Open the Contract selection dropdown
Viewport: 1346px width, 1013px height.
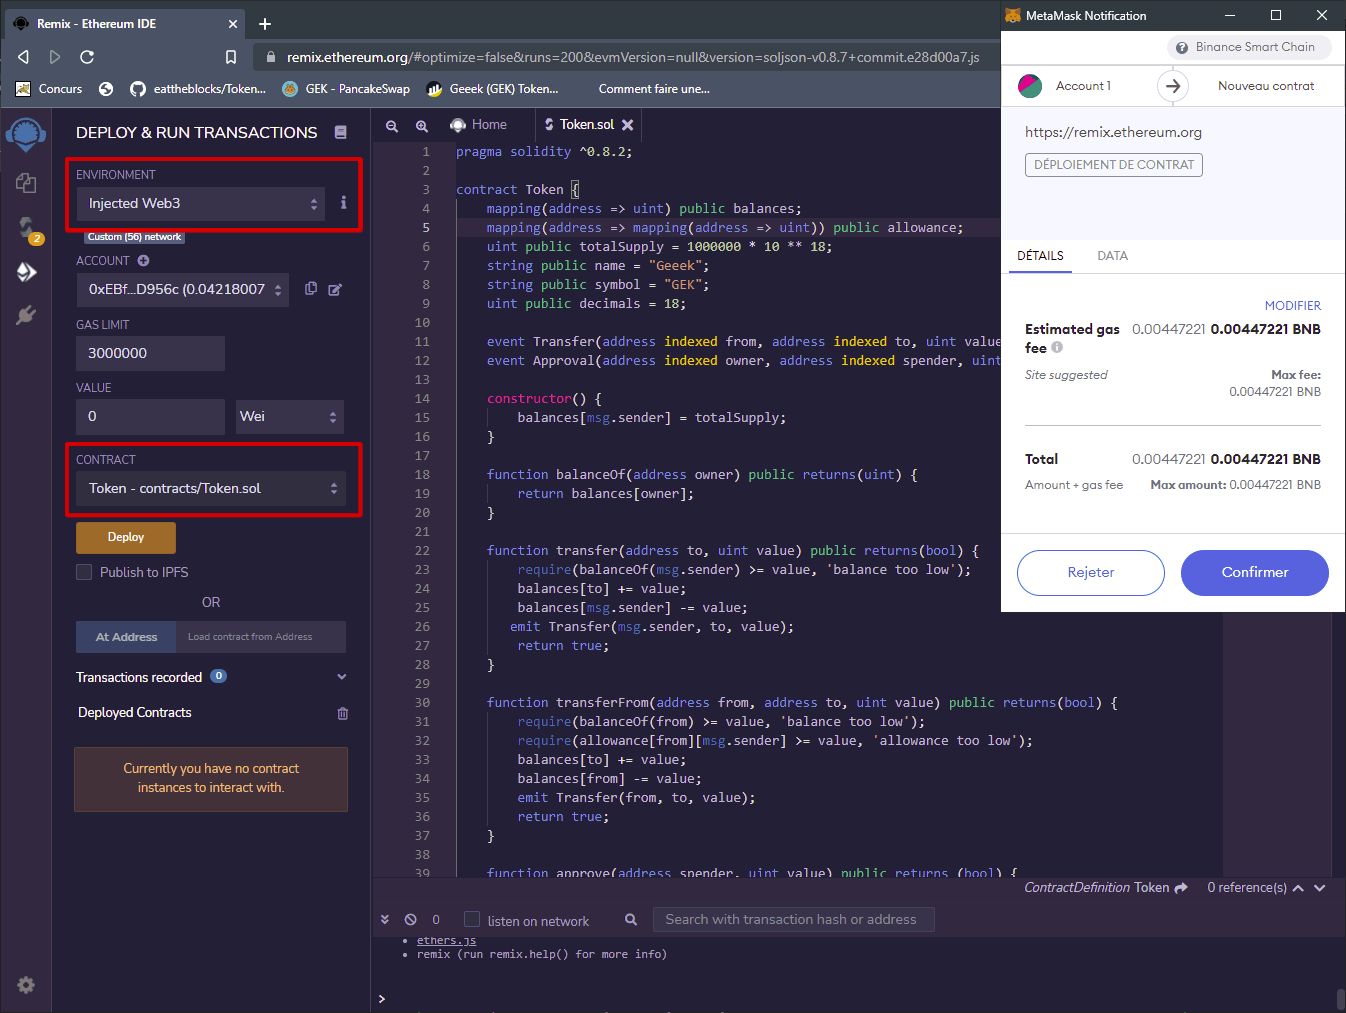coord(211,488)
